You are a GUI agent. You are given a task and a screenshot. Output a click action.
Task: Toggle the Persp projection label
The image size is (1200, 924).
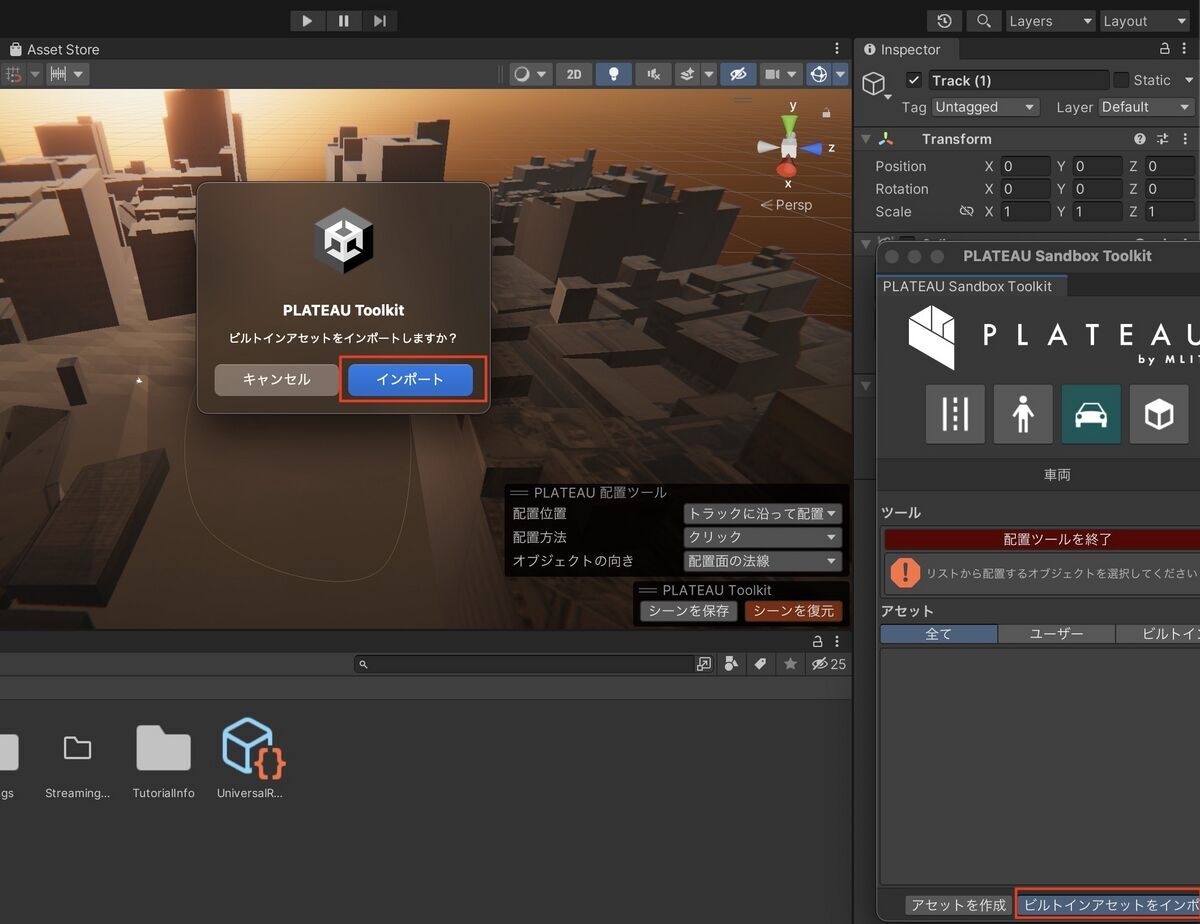(x=787, y=205)
